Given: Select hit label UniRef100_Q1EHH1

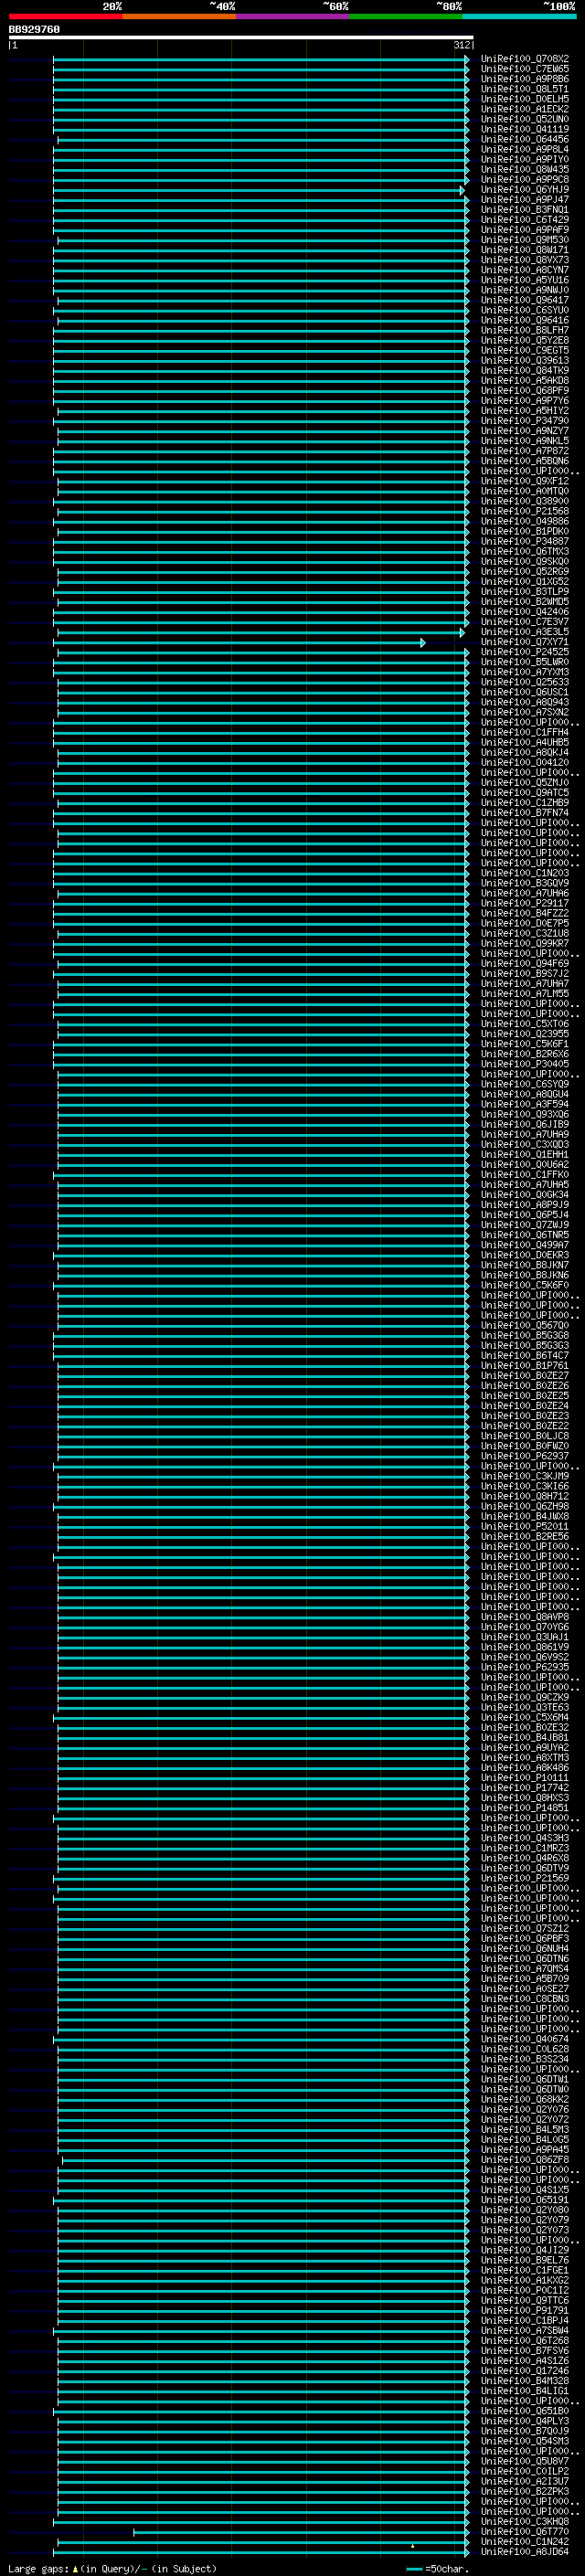Looking at the screenshot, I should tap(525, 1154).
